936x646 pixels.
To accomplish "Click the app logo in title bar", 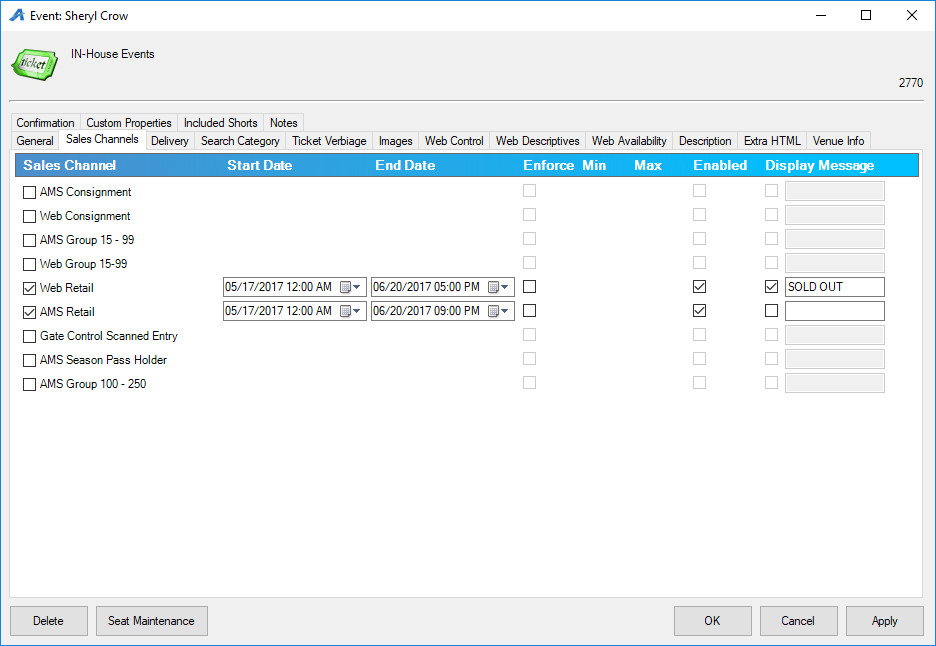I will click(x=17, y=16).
